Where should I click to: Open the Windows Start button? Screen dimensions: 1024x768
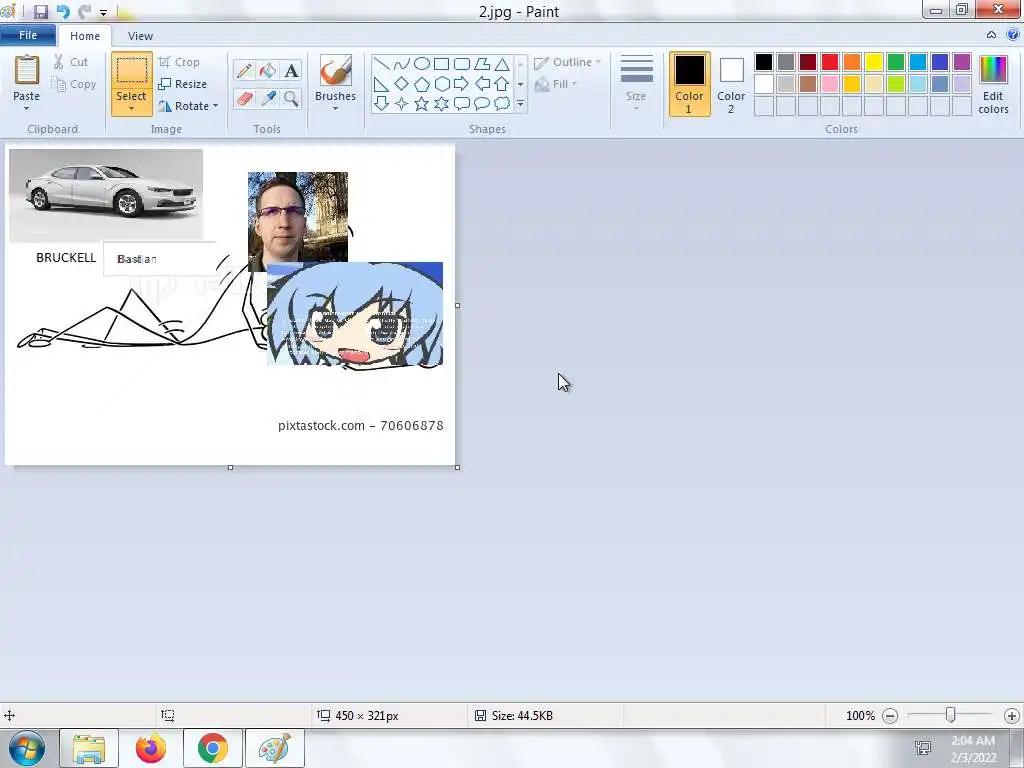pyautogui.click(x=27, y=748)
